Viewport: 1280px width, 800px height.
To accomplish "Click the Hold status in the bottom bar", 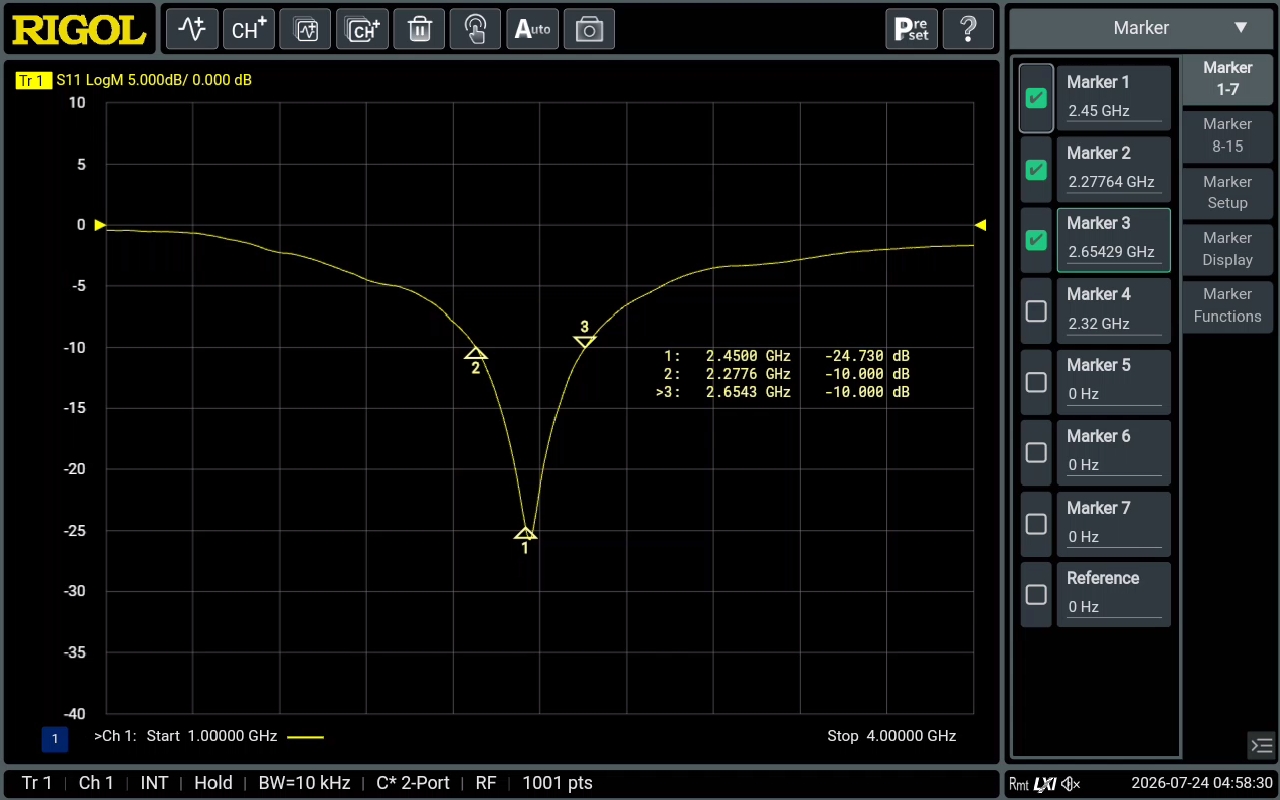I will click(x=213, y=783).
